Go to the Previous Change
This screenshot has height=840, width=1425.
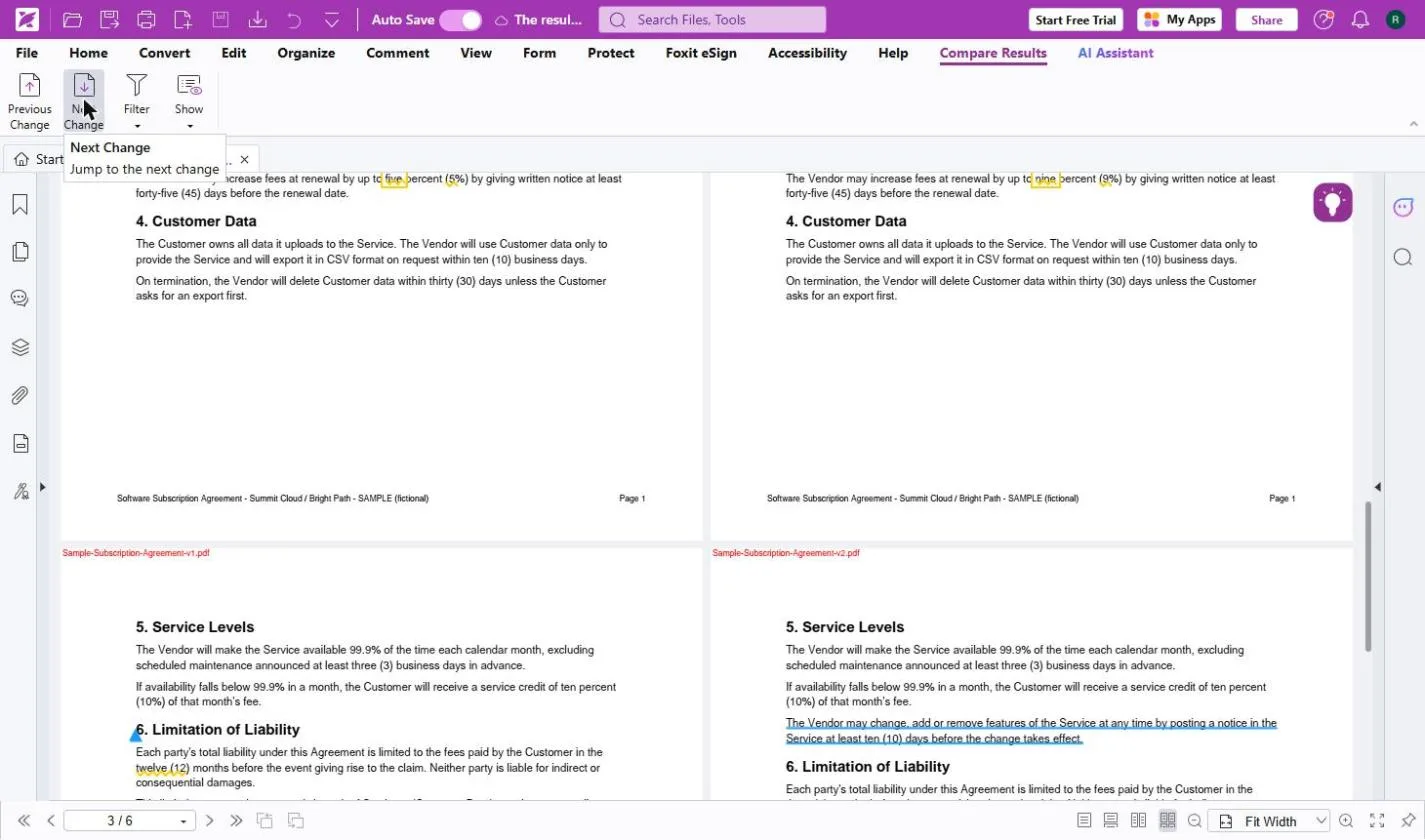click(x=30, y=101)
